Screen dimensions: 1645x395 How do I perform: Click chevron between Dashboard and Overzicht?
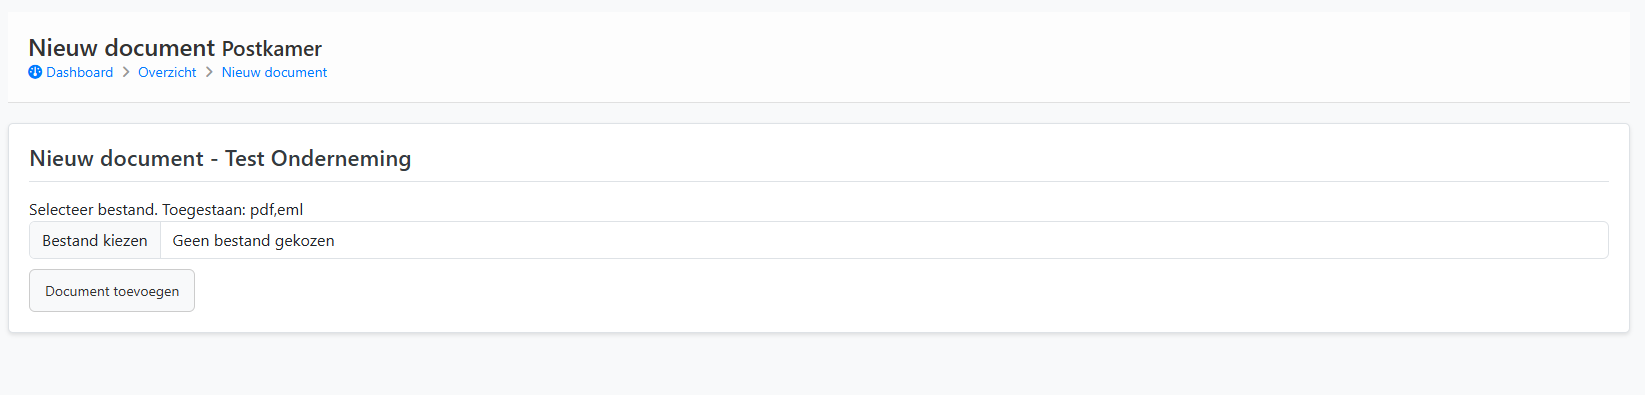(126, 72)
